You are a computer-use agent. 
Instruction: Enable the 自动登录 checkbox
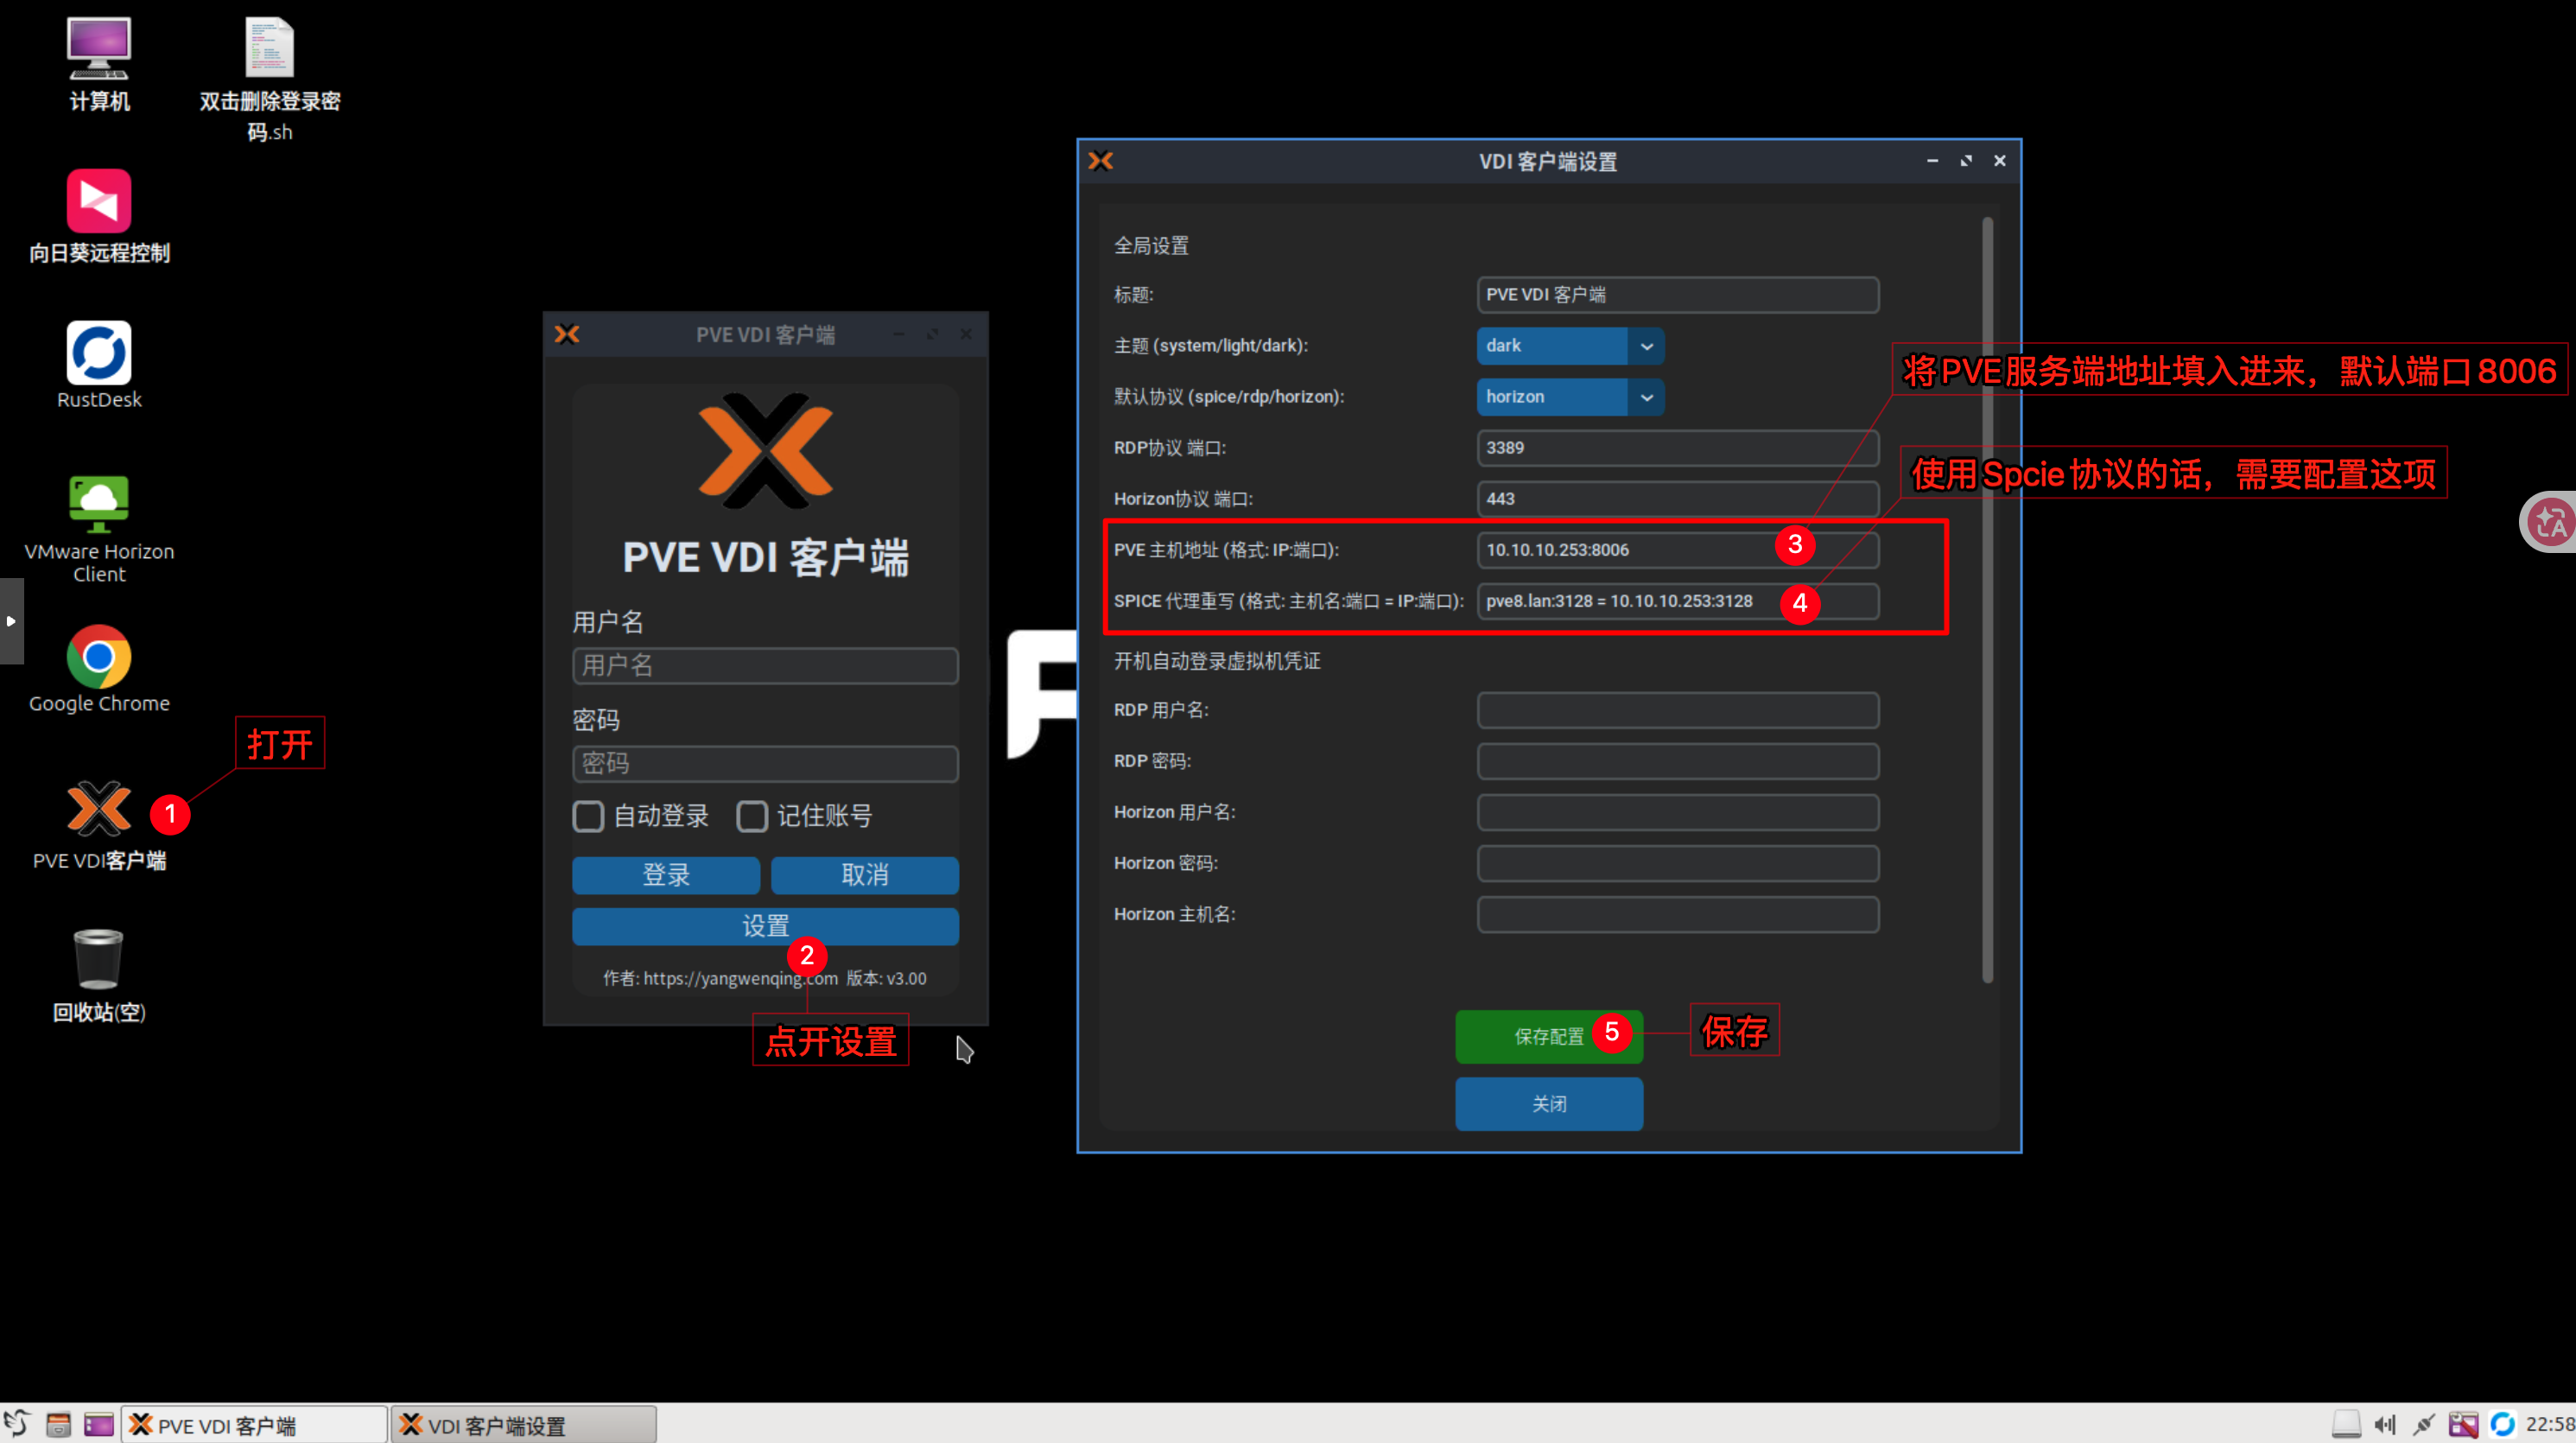(x=588, y=816)
